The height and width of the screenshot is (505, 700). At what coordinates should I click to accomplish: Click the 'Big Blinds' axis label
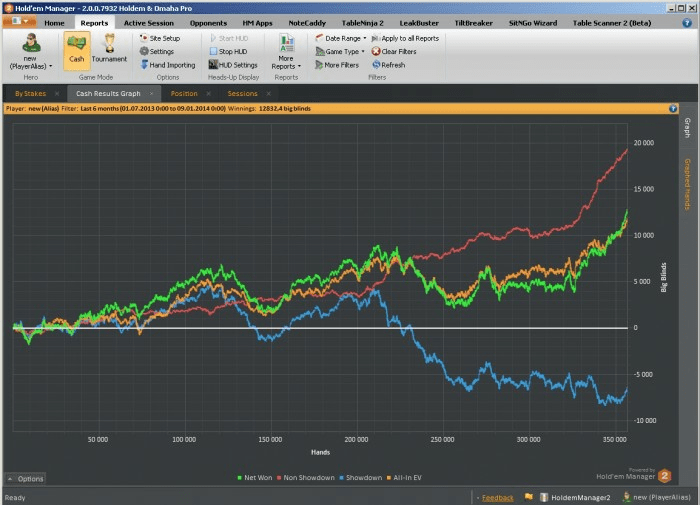click(663, 277)
